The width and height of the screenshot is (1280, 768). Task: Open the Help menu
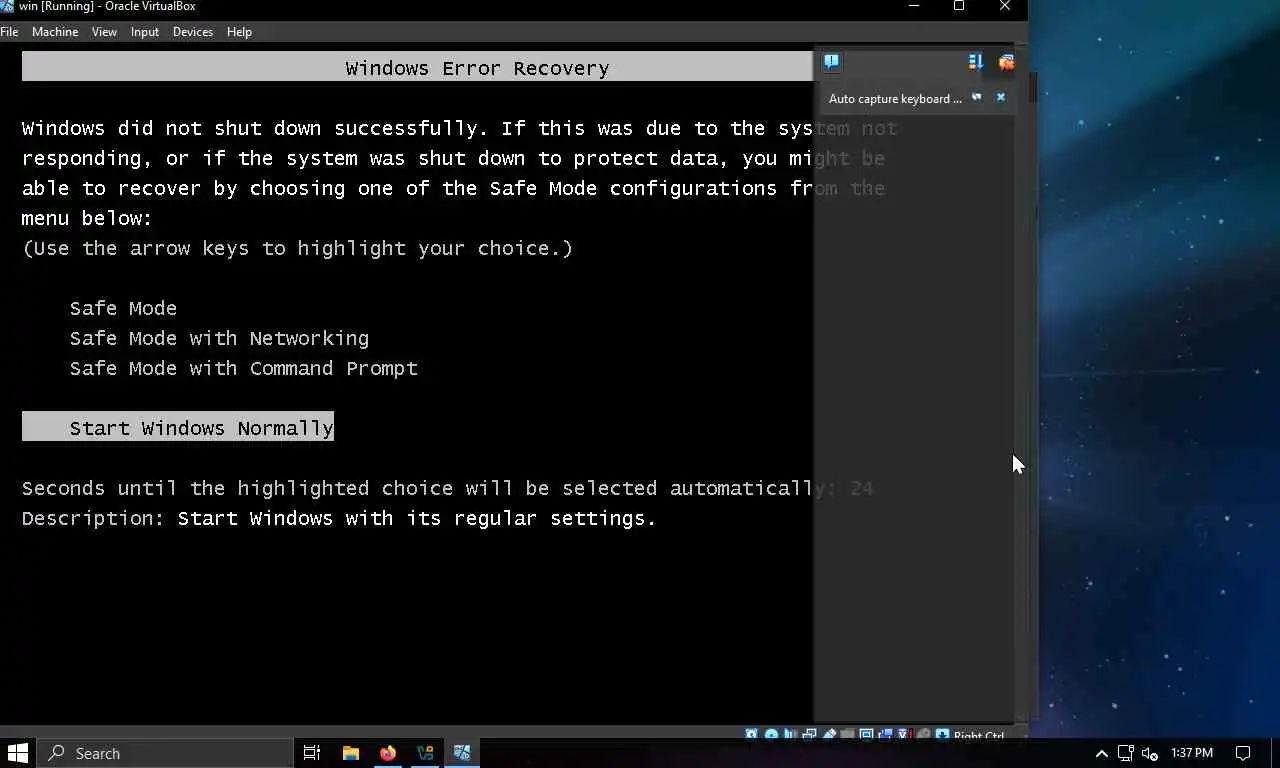pyautogui.click(x=239, y=32)
